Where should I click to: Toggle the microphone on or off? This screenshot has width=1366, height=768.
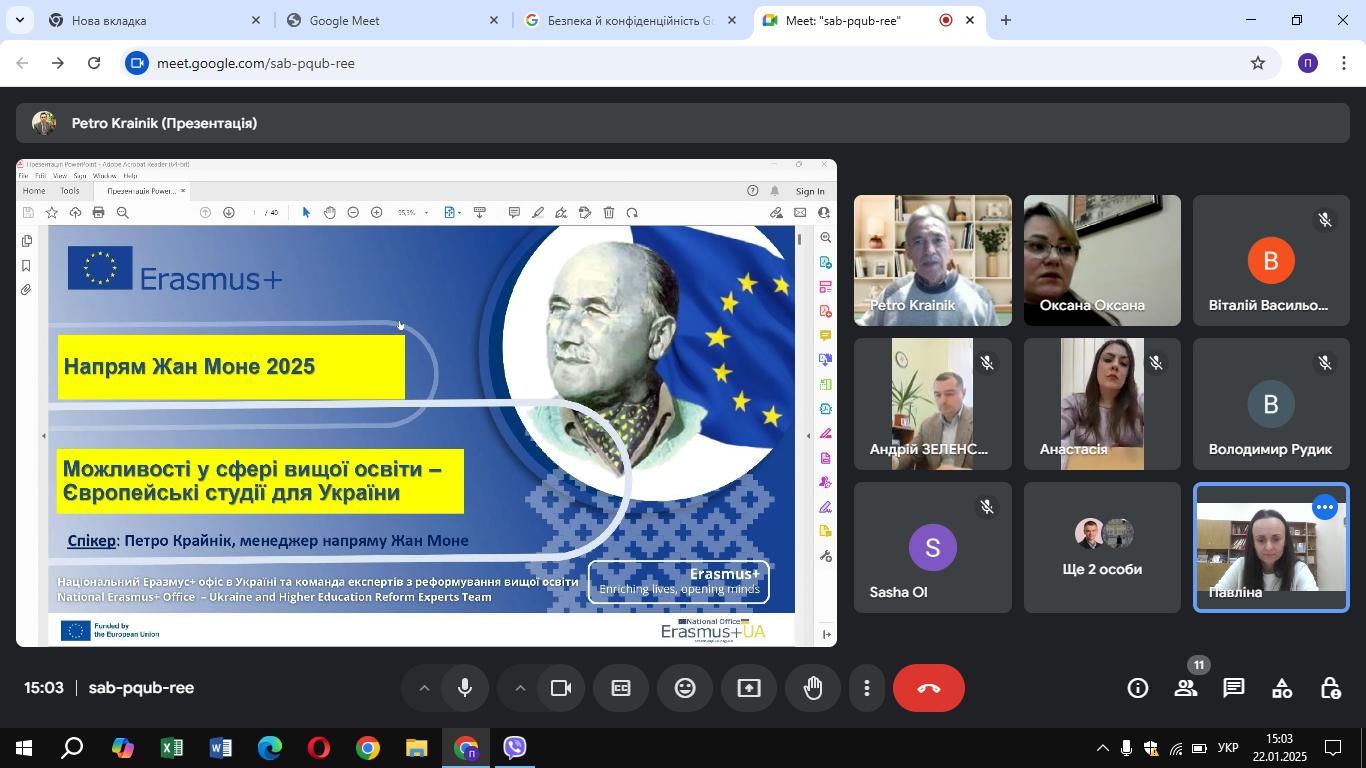465,688
